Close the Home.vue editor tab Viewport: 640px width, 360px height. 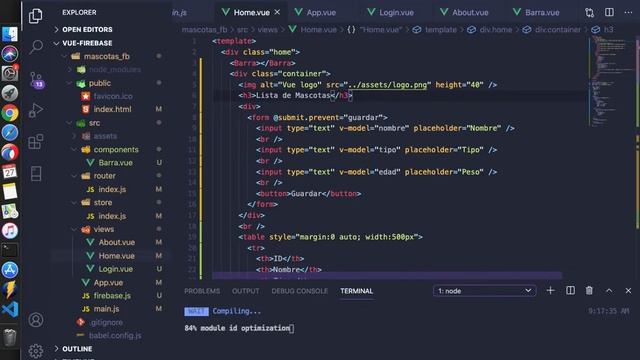coord(277,12)
